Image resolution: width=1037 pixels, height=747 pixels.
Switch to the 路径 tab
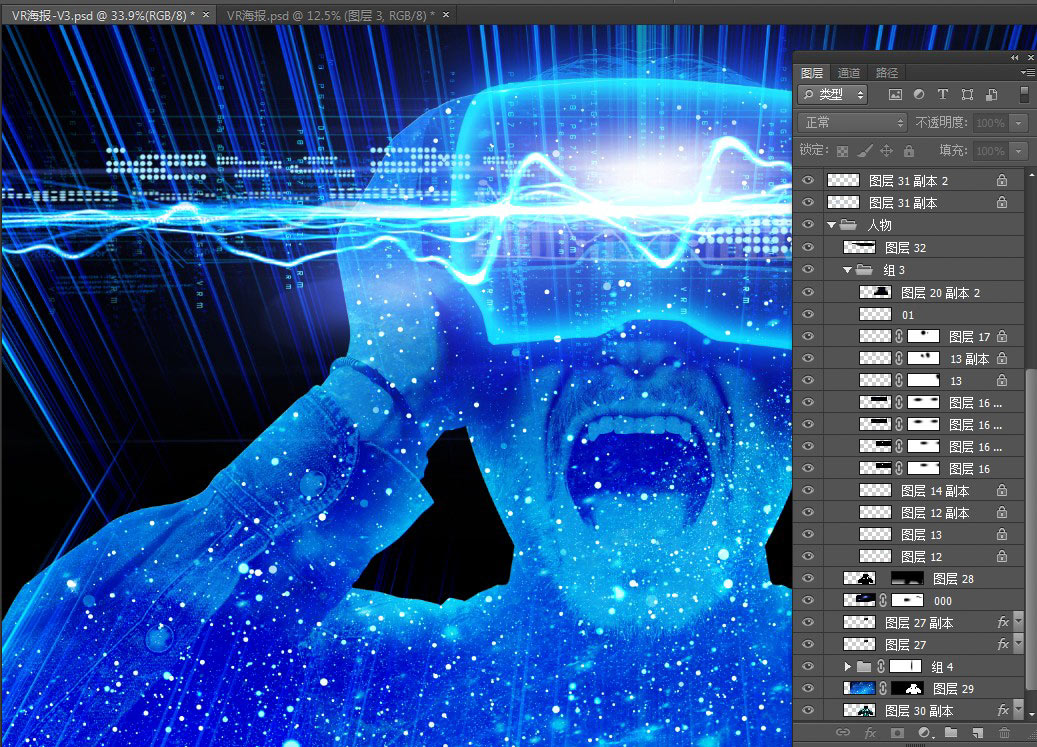pyautogui.click(x=887, y=73)
